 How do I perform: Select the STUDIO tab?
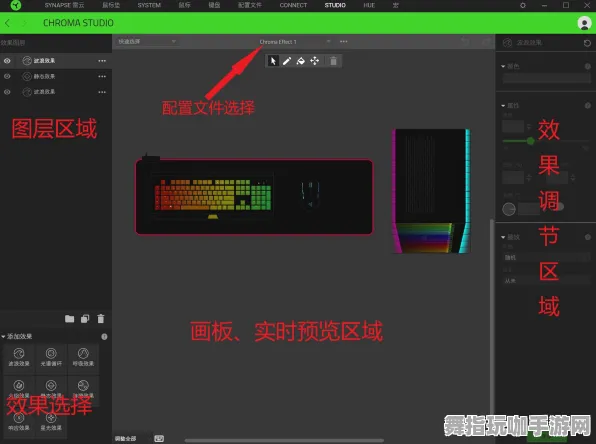(x=335, y=5)
